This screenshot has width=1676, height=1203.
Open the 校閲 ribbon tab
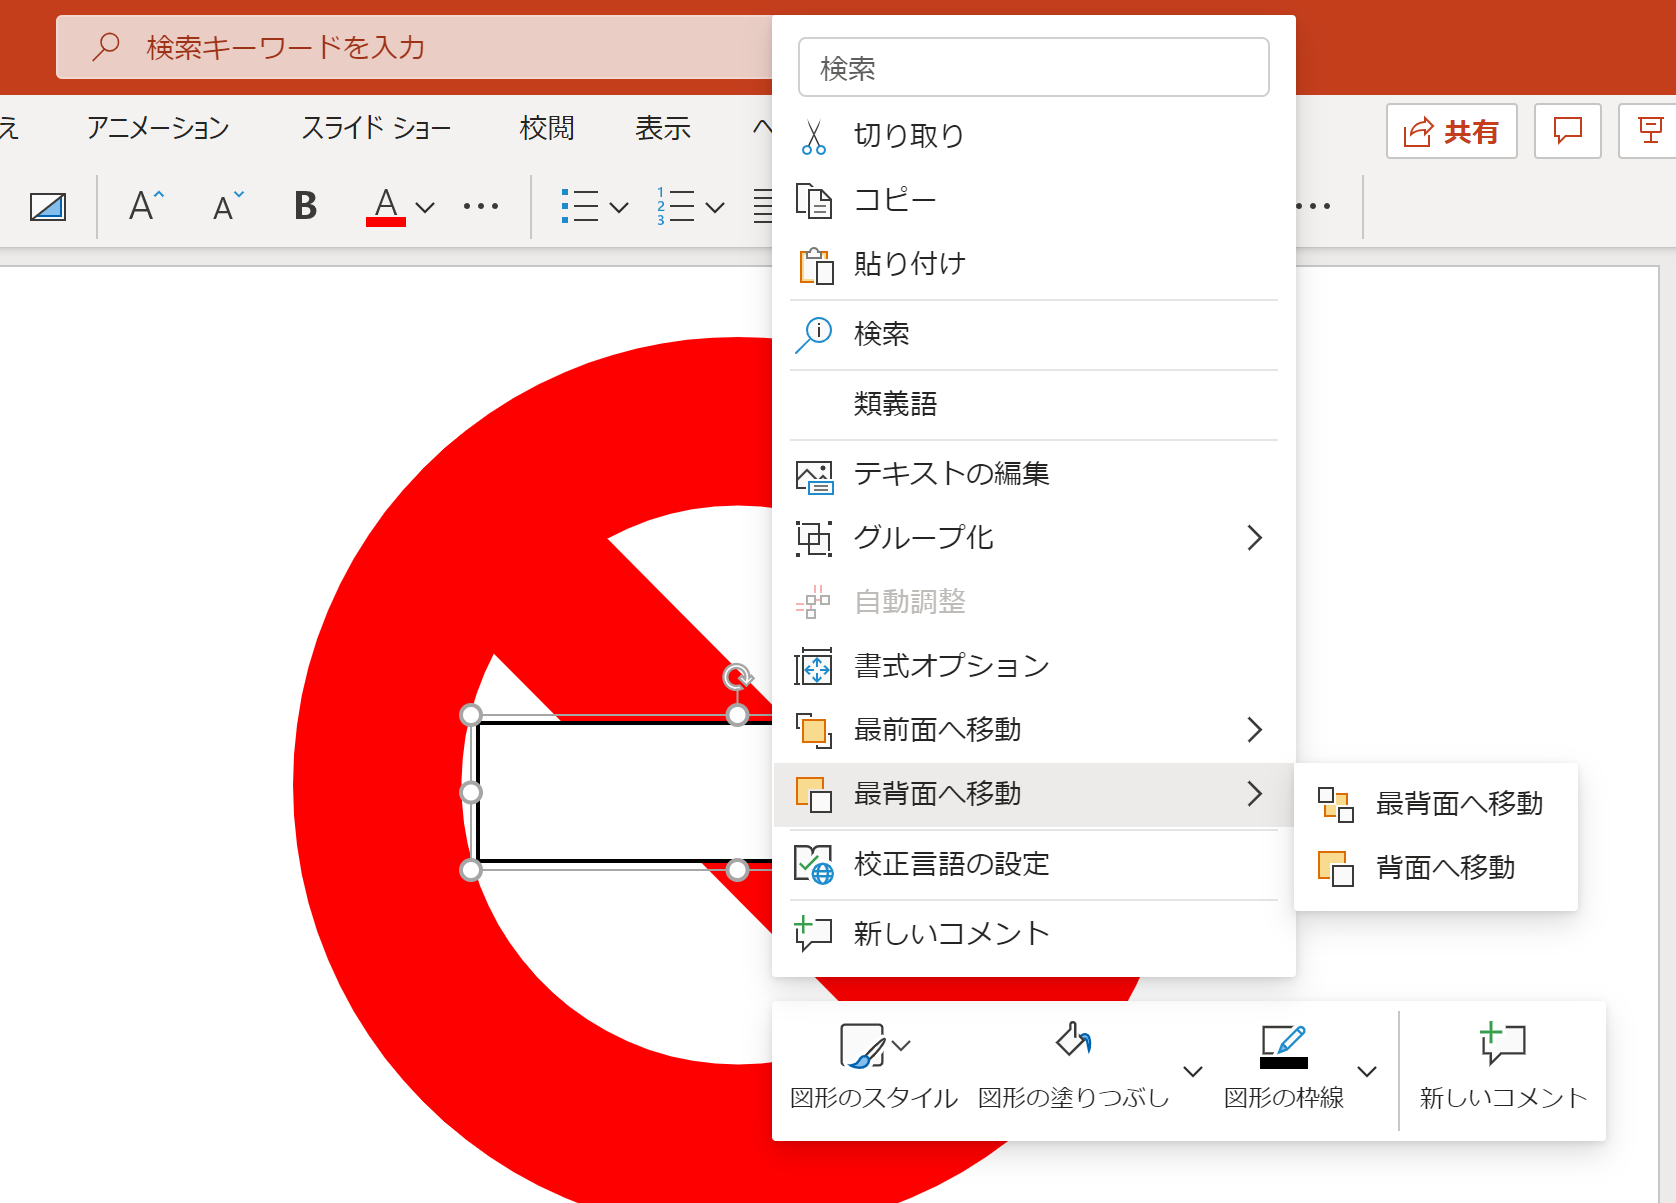(x=547, y=128)
